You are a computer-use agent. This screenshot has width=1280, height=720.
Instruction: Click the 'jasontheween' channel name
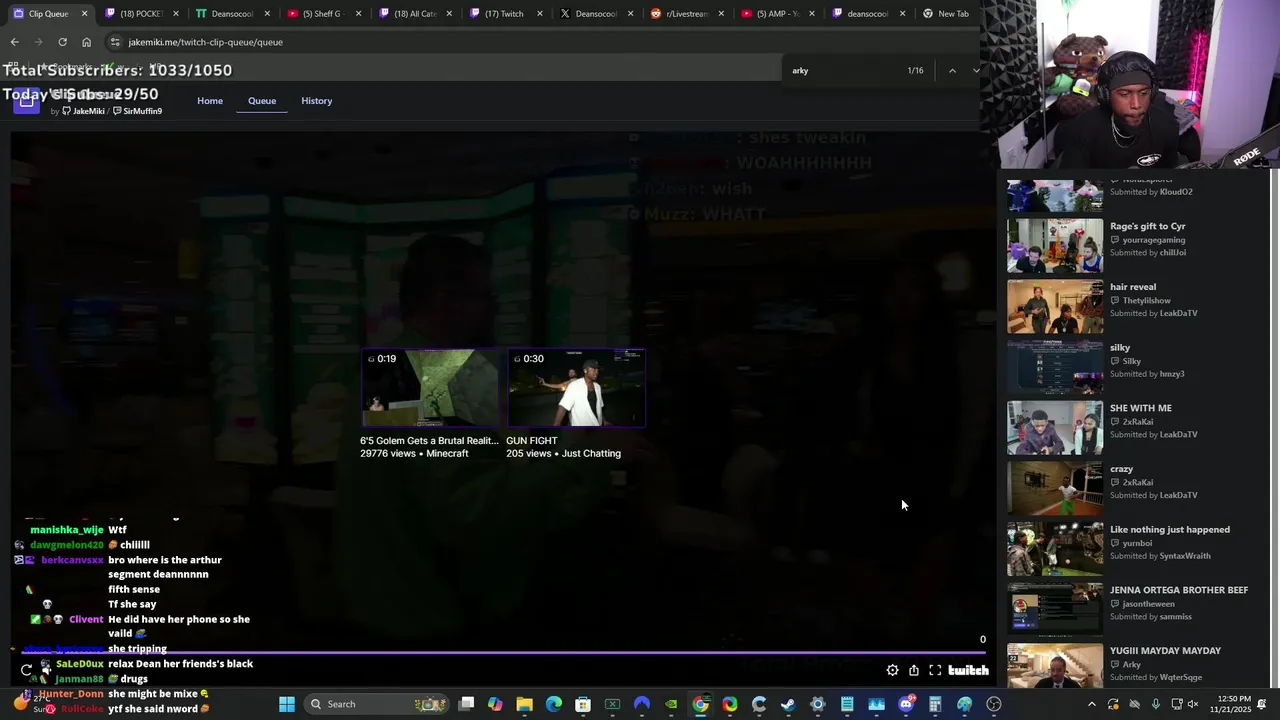point(1149,604)
